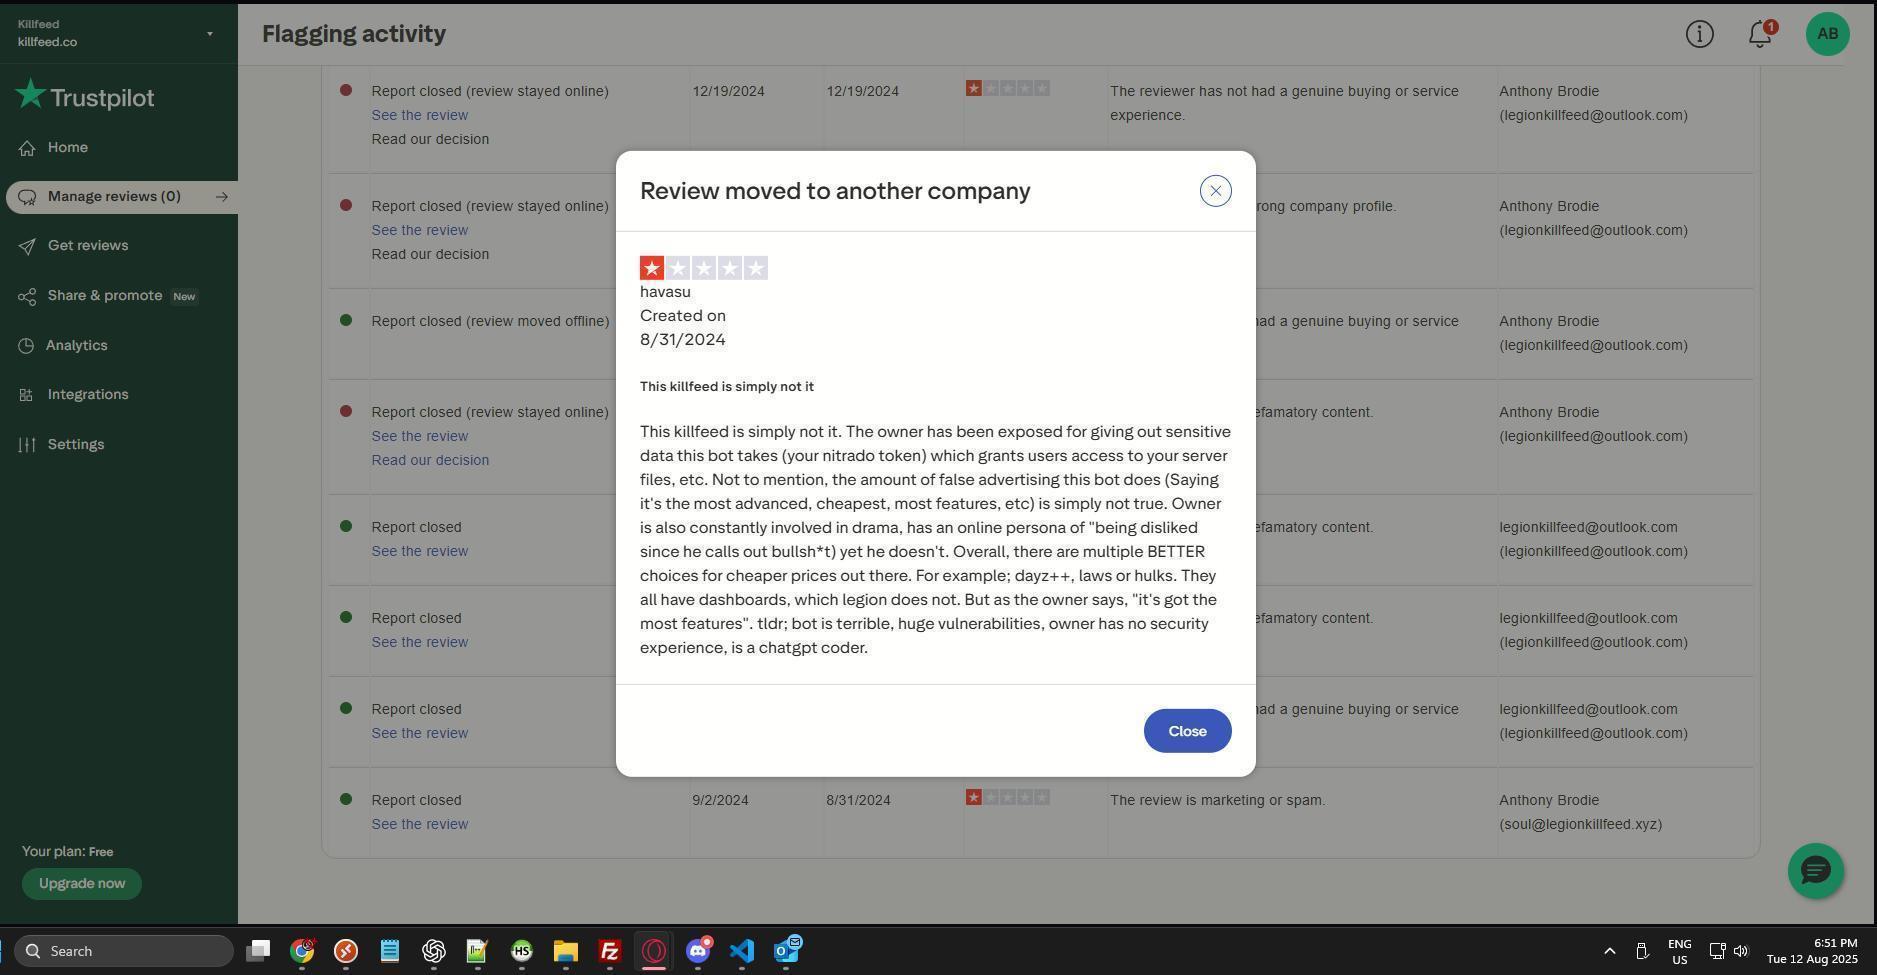Click the Settings sliders icon in the sidebar
Viewport: 1877px width, 975px height.
tap(27, 445)
